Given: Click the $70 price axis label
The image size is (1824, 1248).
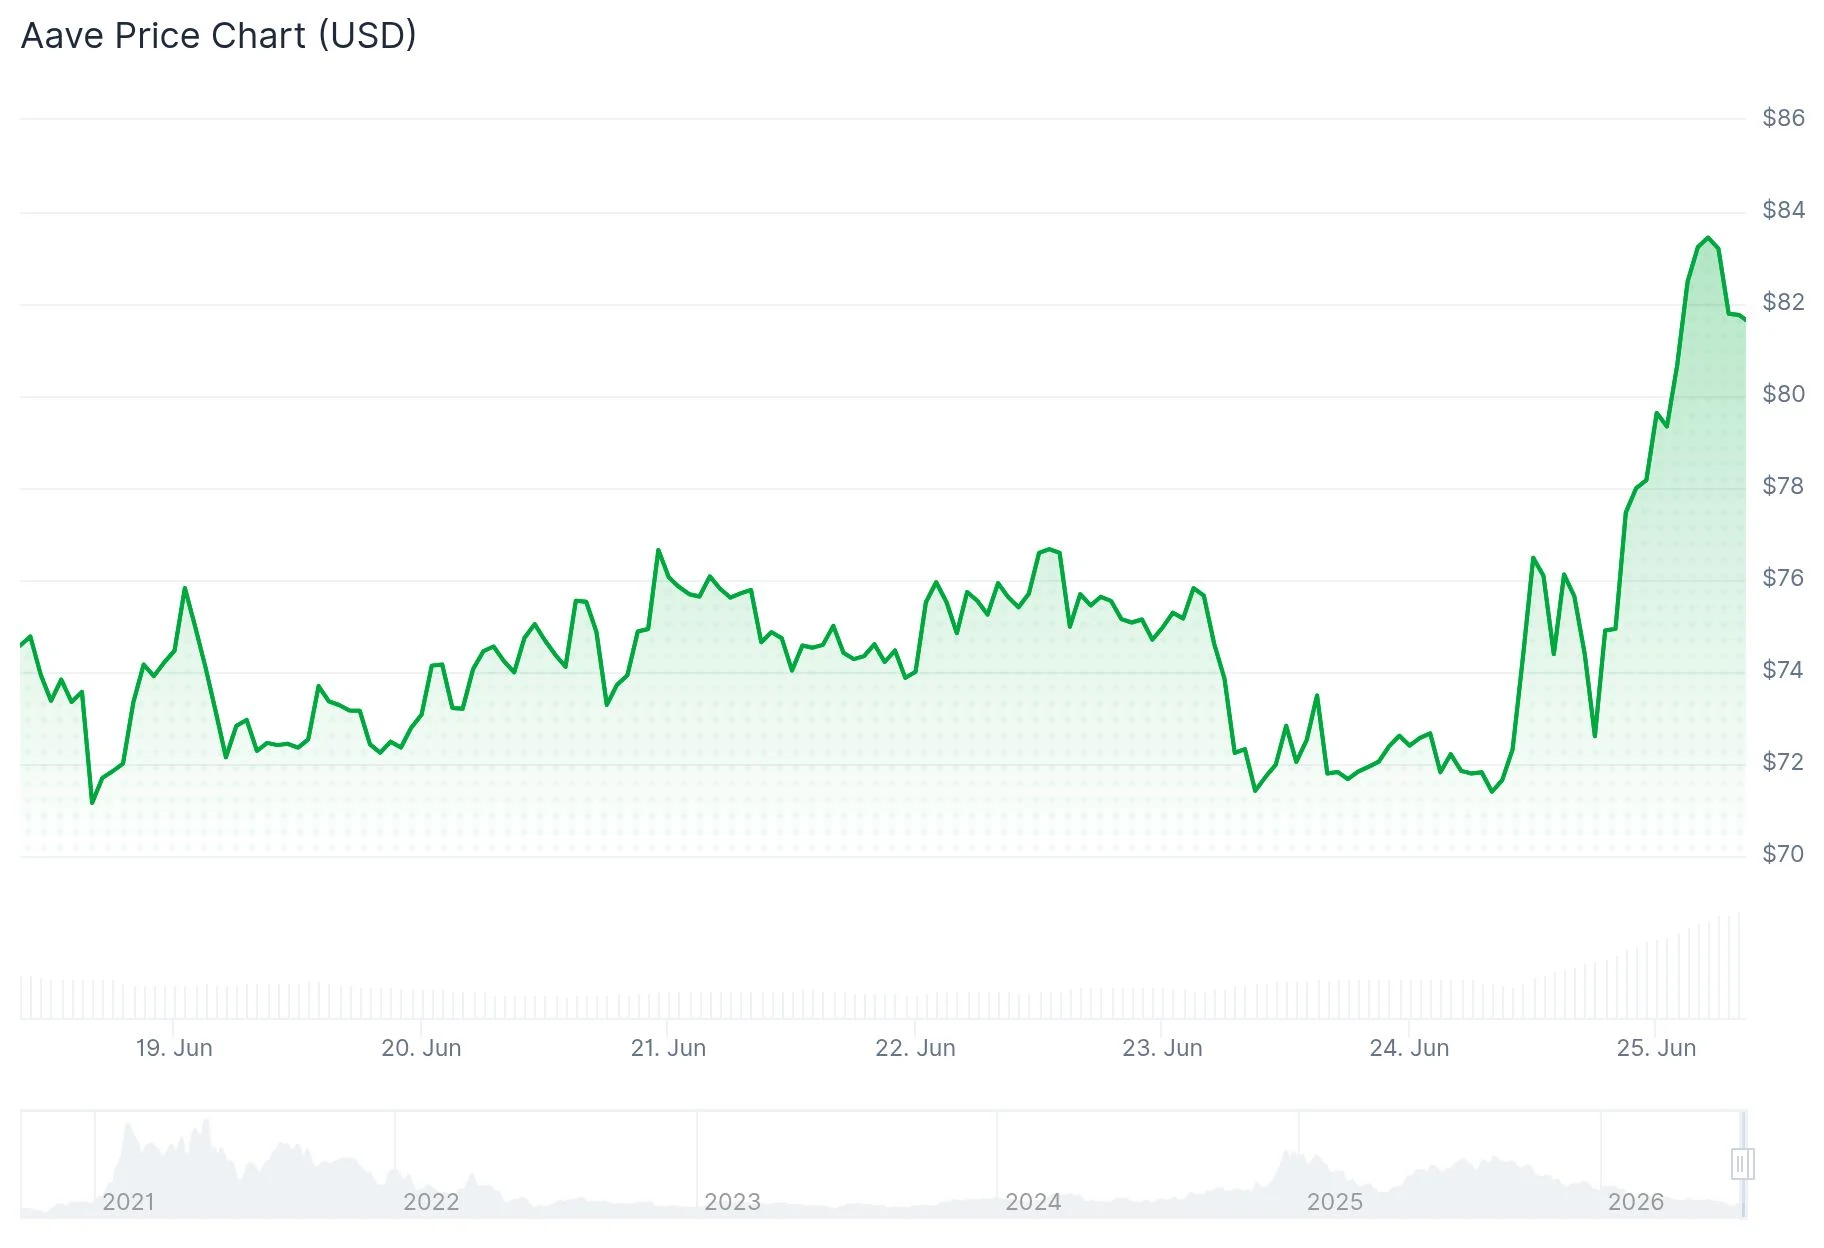Looking at the screenshot, I should coord(1783,854).
